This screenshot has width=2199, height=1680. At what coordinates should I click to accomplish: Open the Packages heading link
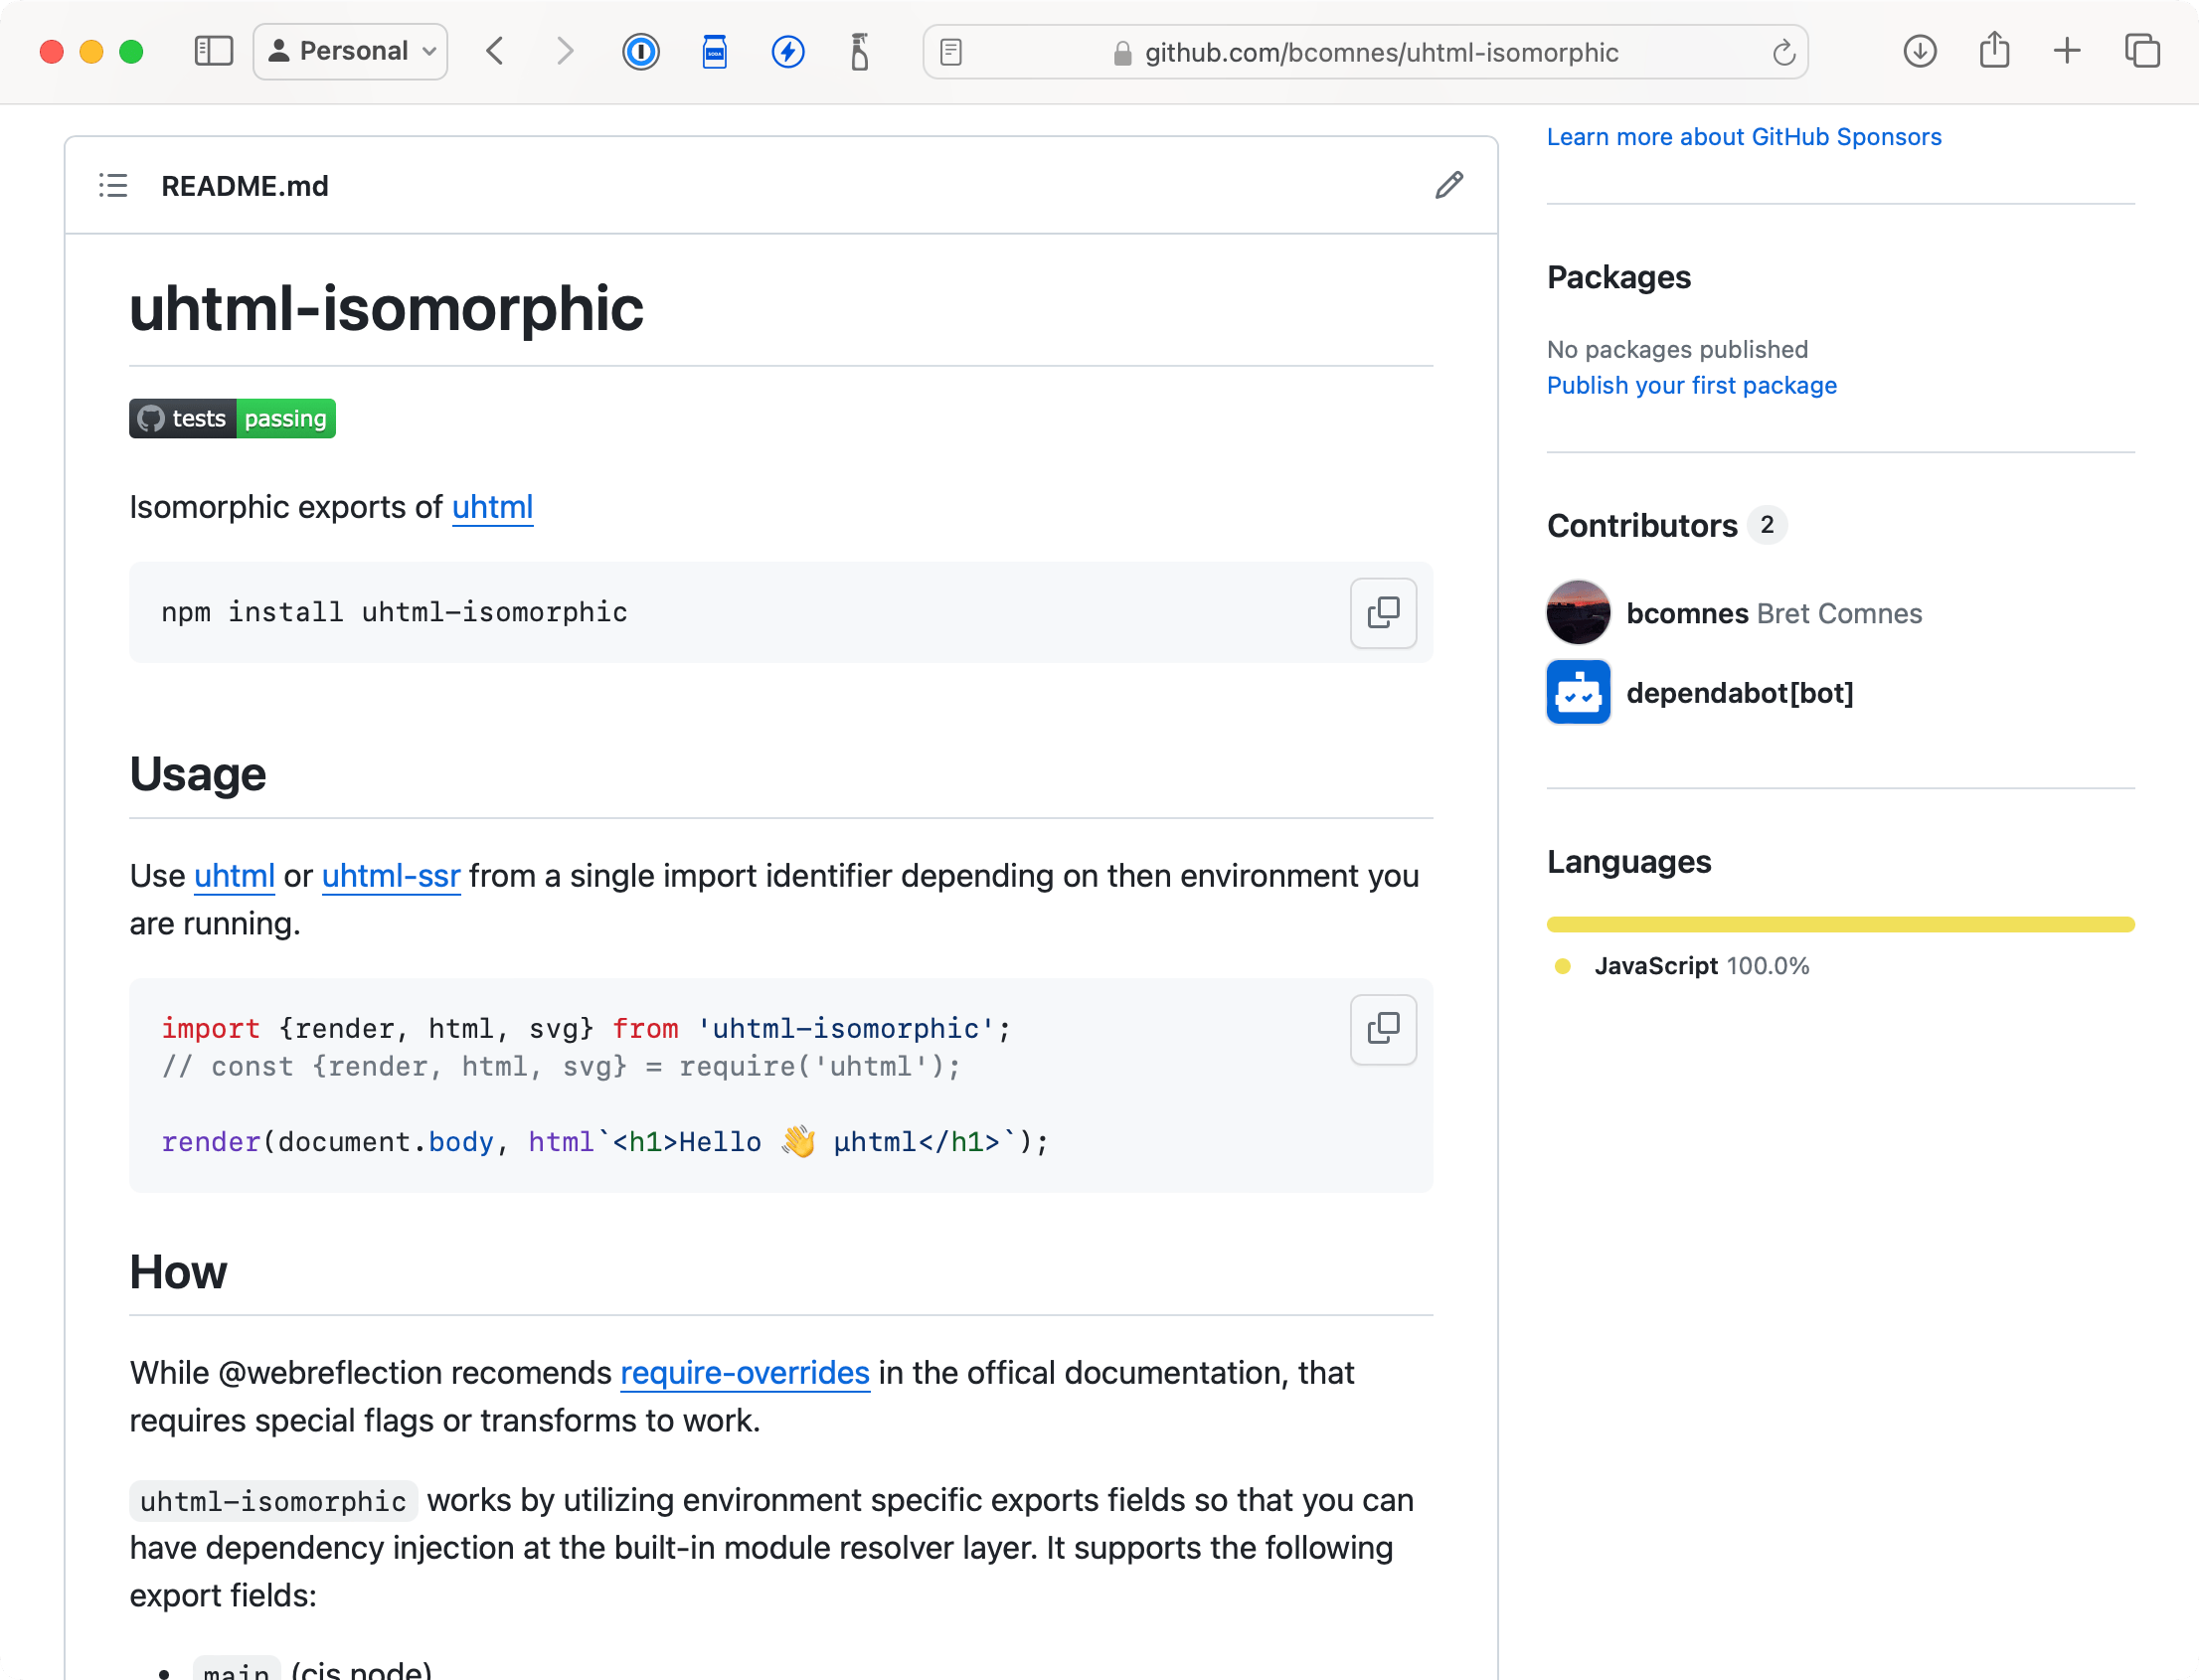pyautogui.click(x=1618, y=278)
